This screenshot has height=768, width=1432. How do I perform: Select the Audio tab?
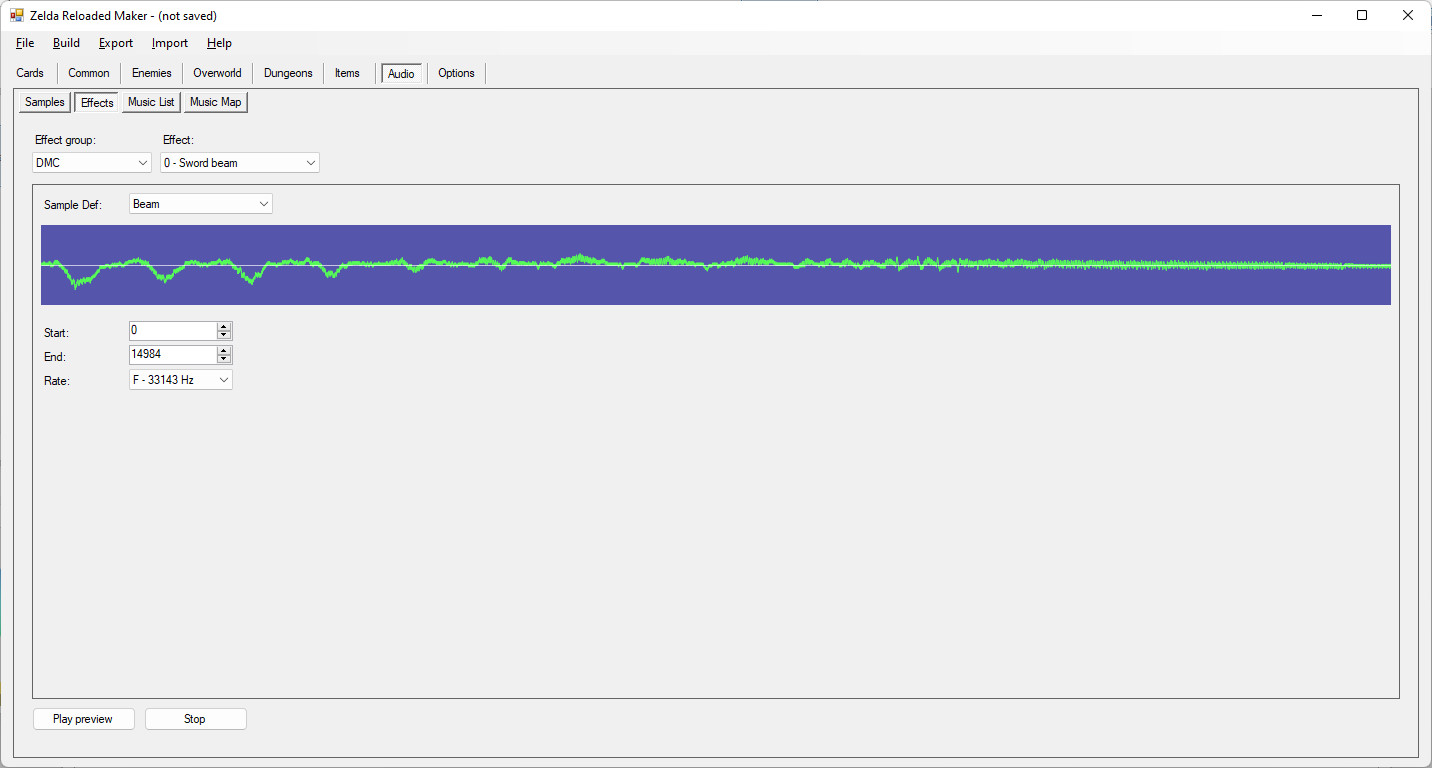tap(401, 74)
